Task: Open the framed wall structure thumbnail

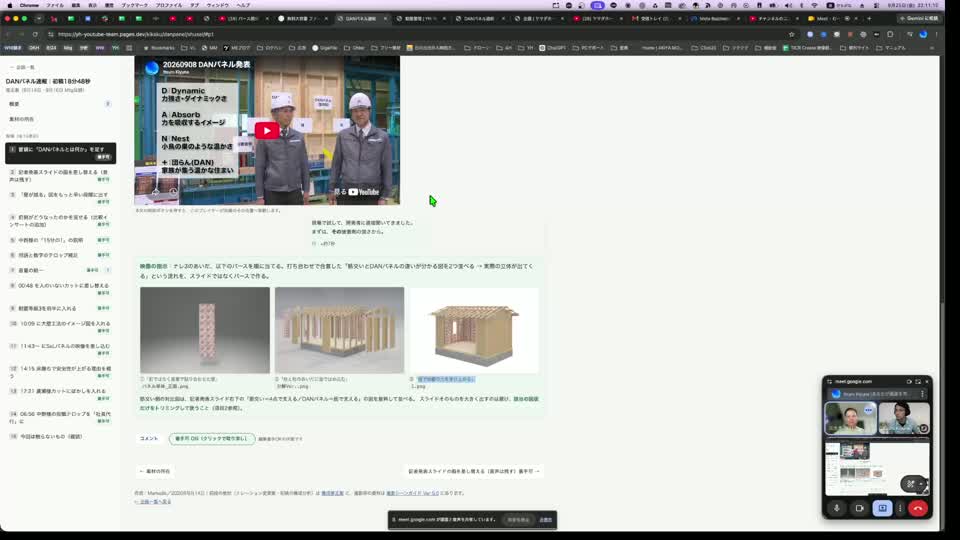Action: point(339,330)
